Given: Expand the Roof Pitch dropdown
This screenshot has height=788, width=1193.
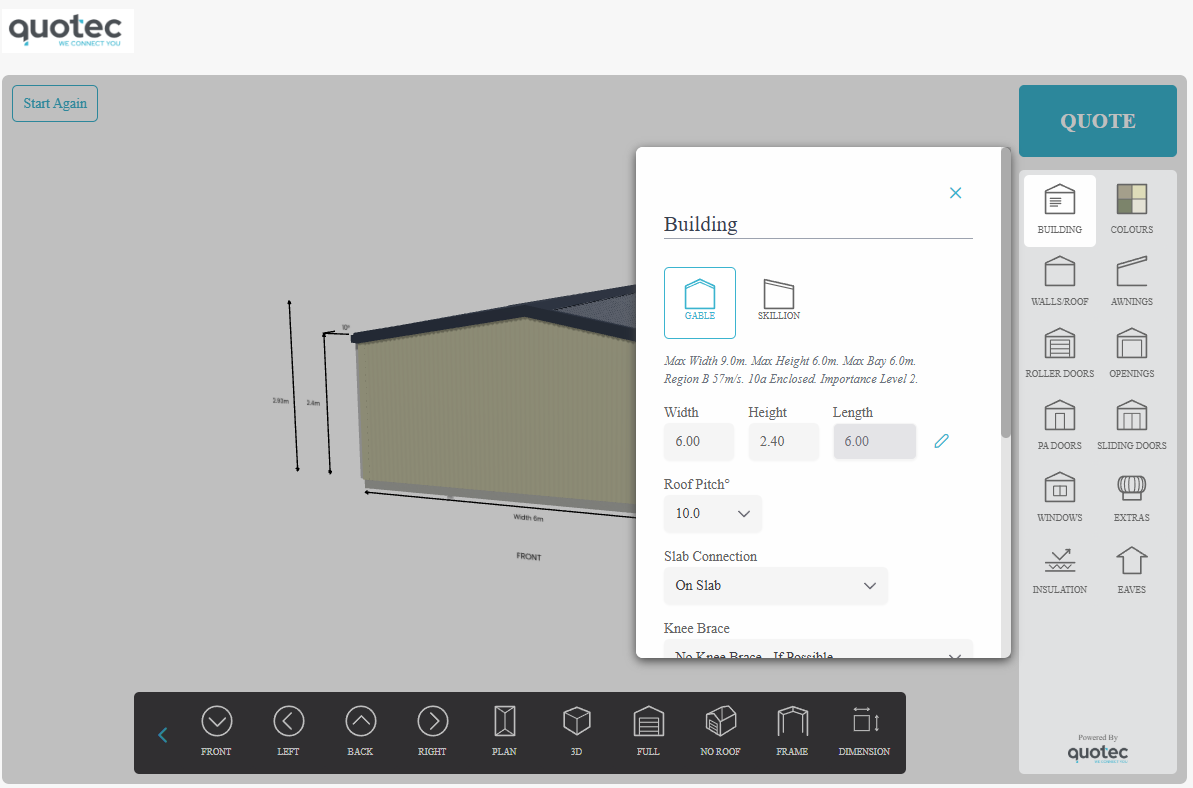Looking at the screenshot, I should 713,513.
